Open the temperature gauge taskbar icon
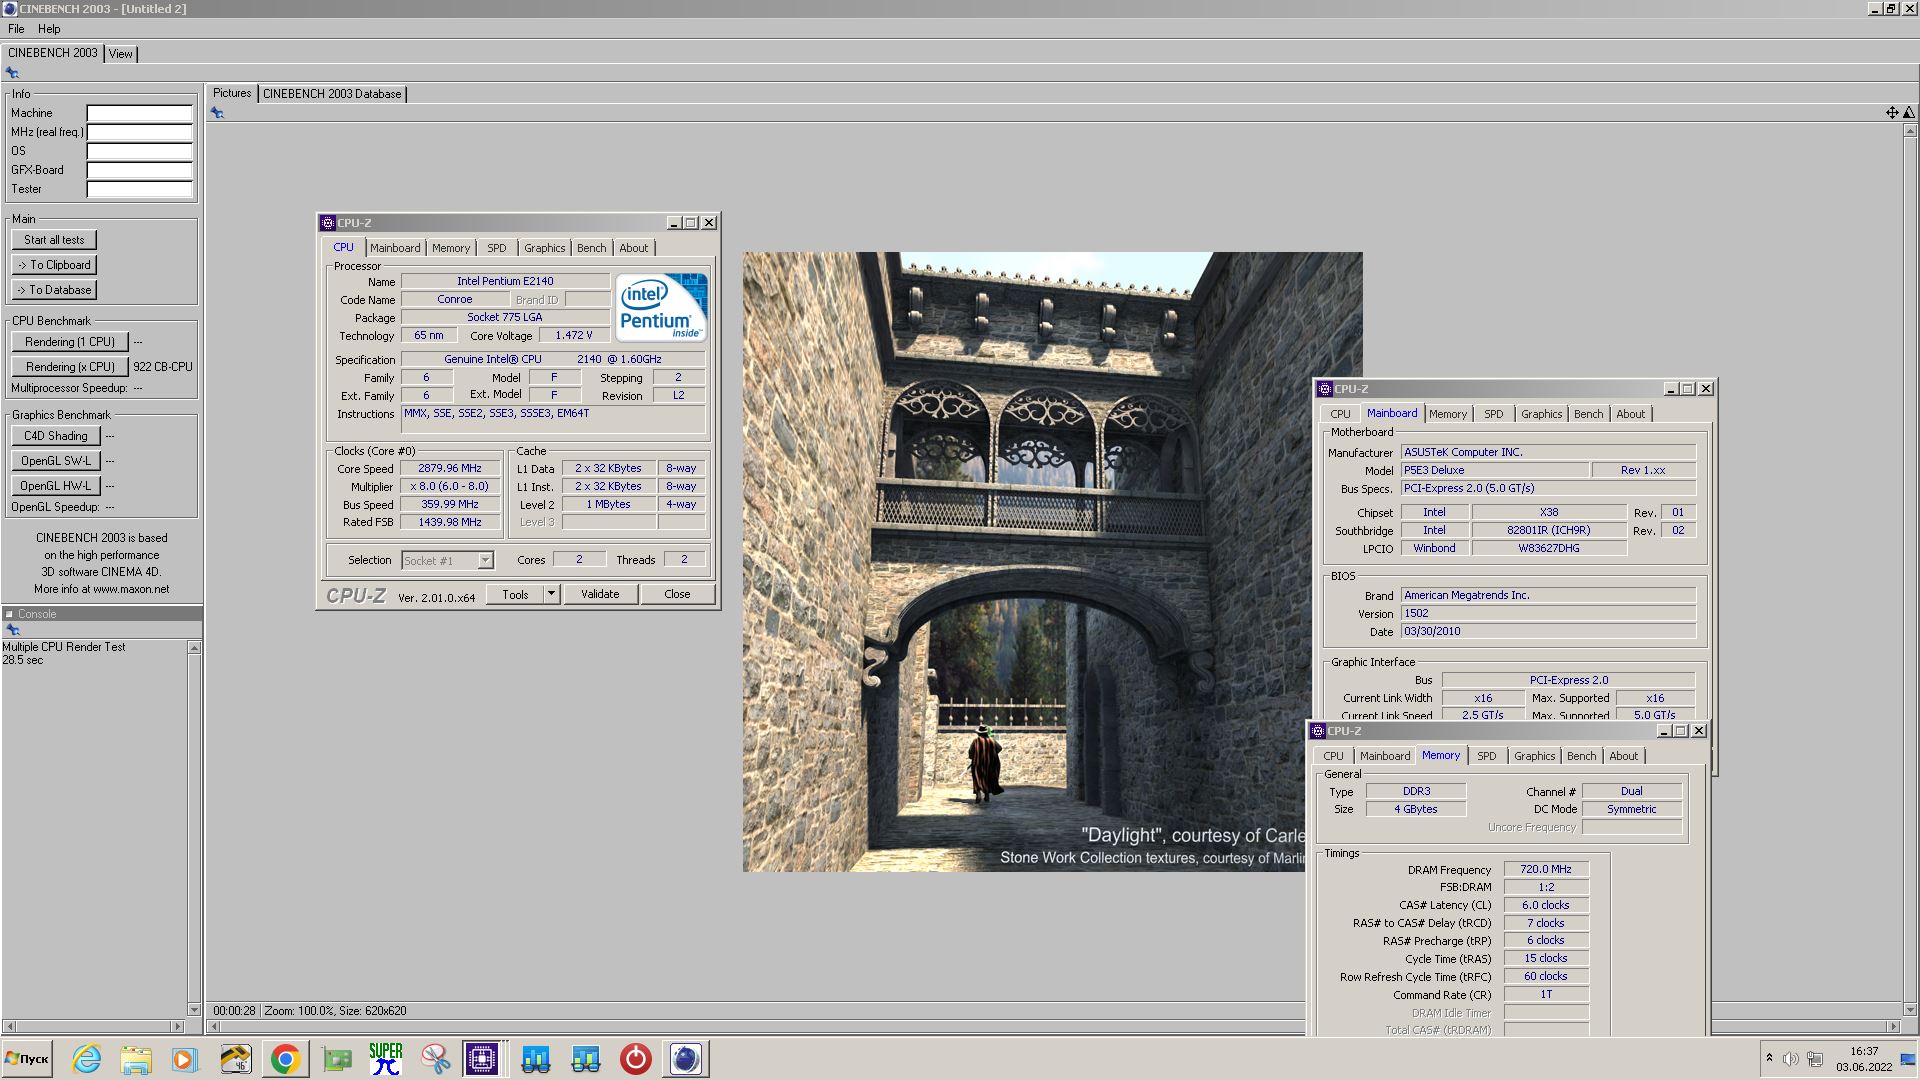Image resolution: width=1920 pixels, height=1080 pixels. 236,1059
